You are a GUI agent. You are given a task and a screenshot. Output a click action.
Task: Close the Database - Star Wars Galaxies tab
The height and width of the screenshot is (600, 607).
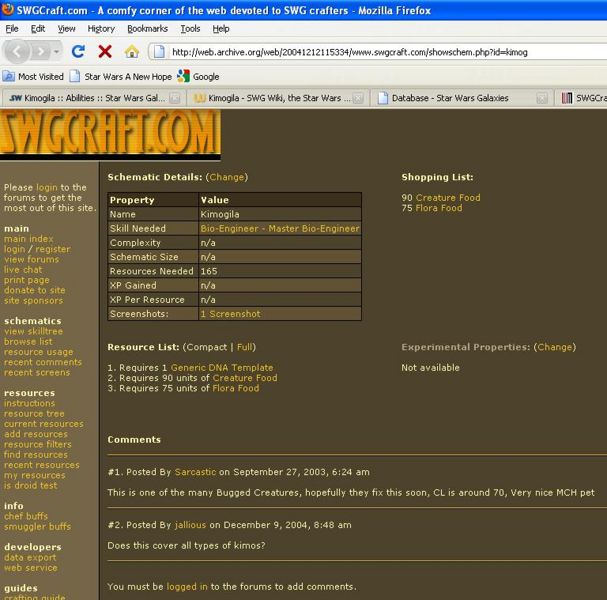pyautogui.click(x=541, y=99)
